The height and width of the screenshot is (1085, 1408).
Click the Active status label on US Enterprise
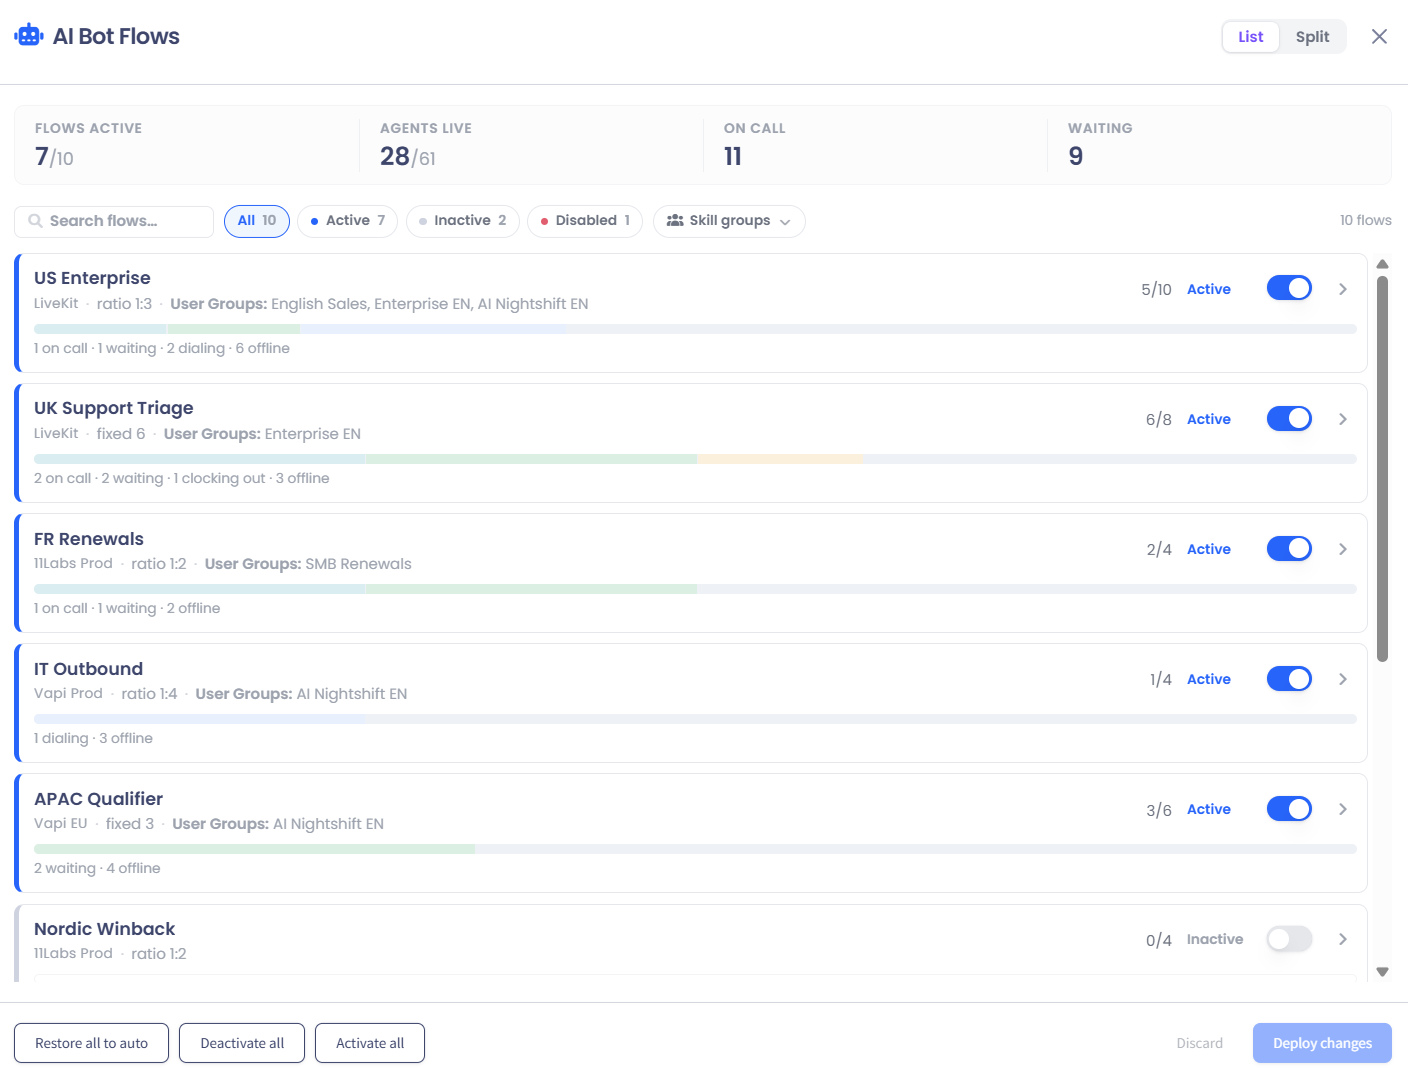coord(1208,289)
